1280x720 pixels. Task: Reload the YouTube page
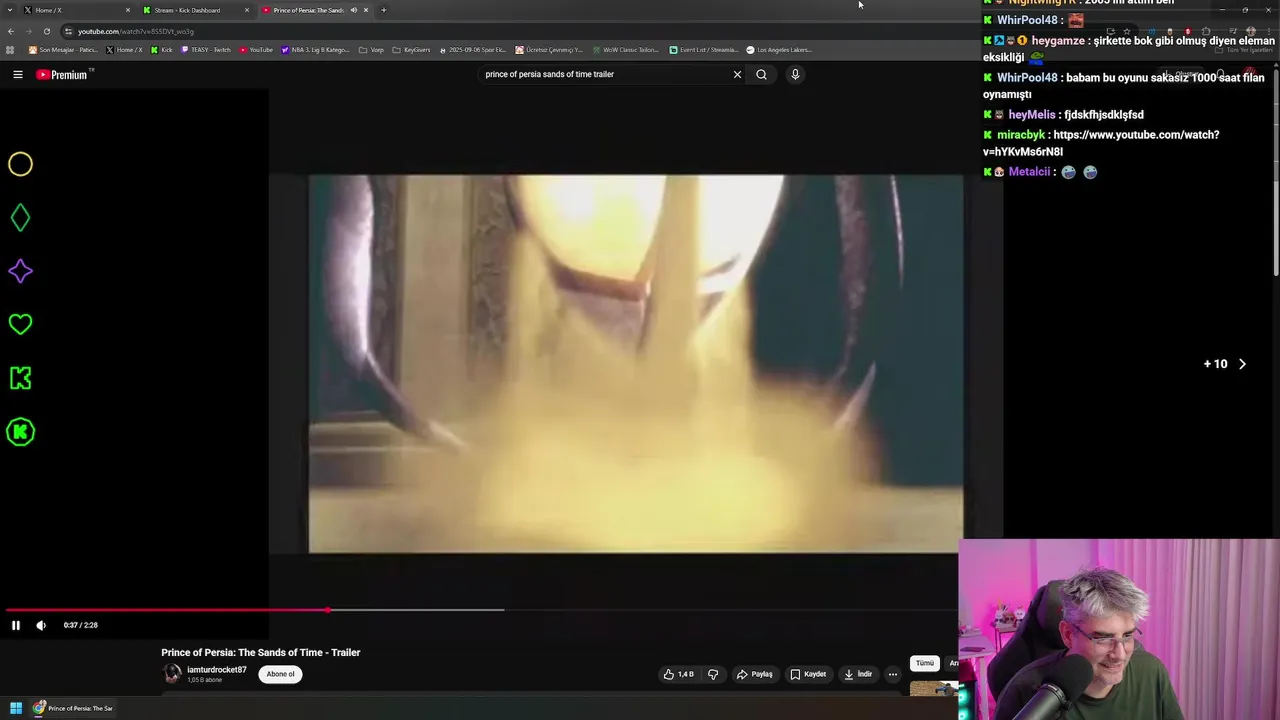(x=46, y=31)
